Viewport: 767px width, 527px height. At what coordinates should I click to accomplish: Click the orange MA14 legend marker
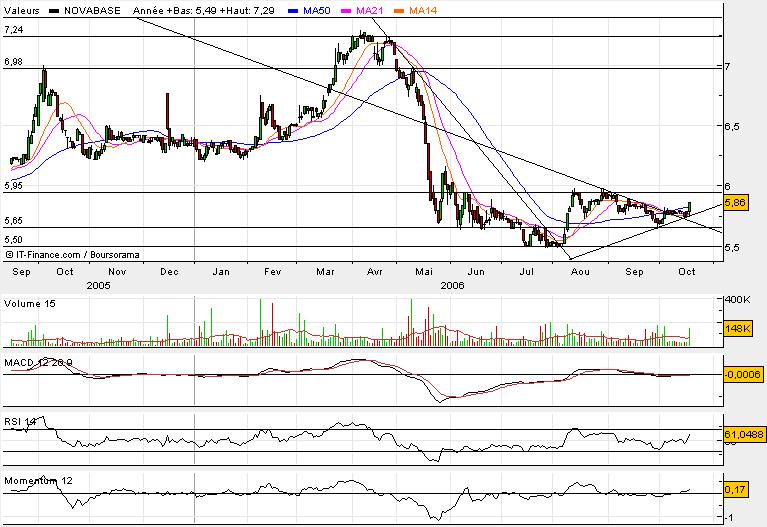[399, 11]
